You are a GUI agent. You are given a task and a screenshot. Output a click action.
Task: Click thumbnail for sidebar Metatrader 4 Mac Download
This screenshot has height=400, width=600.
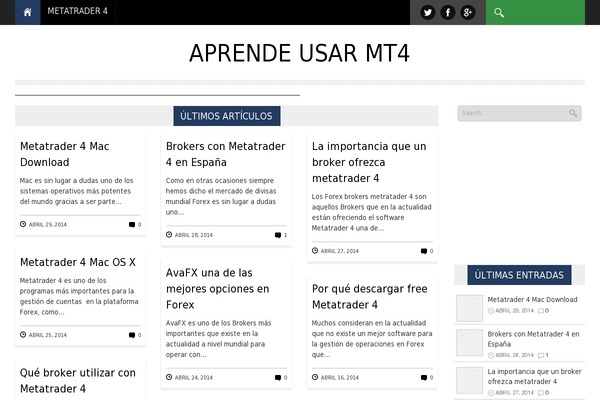click(x=470, y=308)
